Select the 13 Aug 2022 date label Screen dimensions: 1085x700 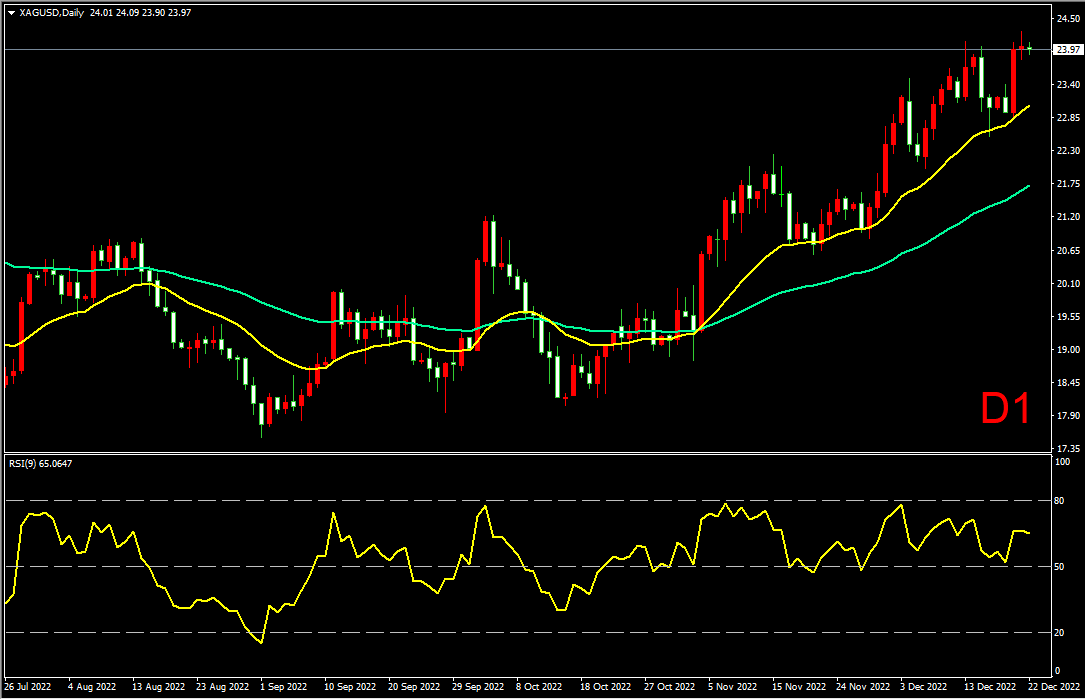[x=158, y=687]
